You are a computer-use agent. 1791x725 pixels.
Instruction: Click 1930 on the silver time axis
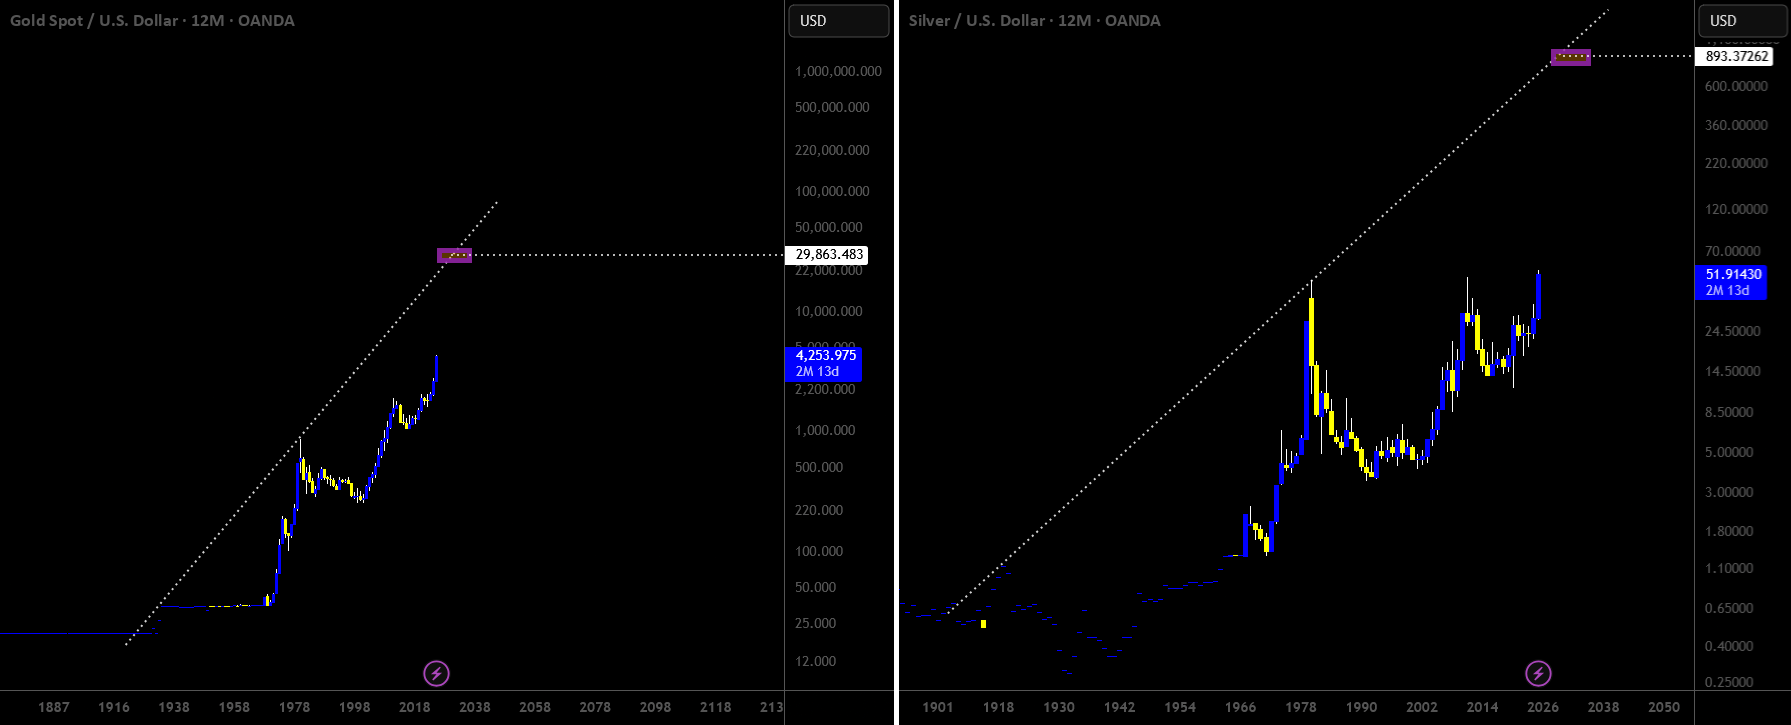coord(1059,707)
